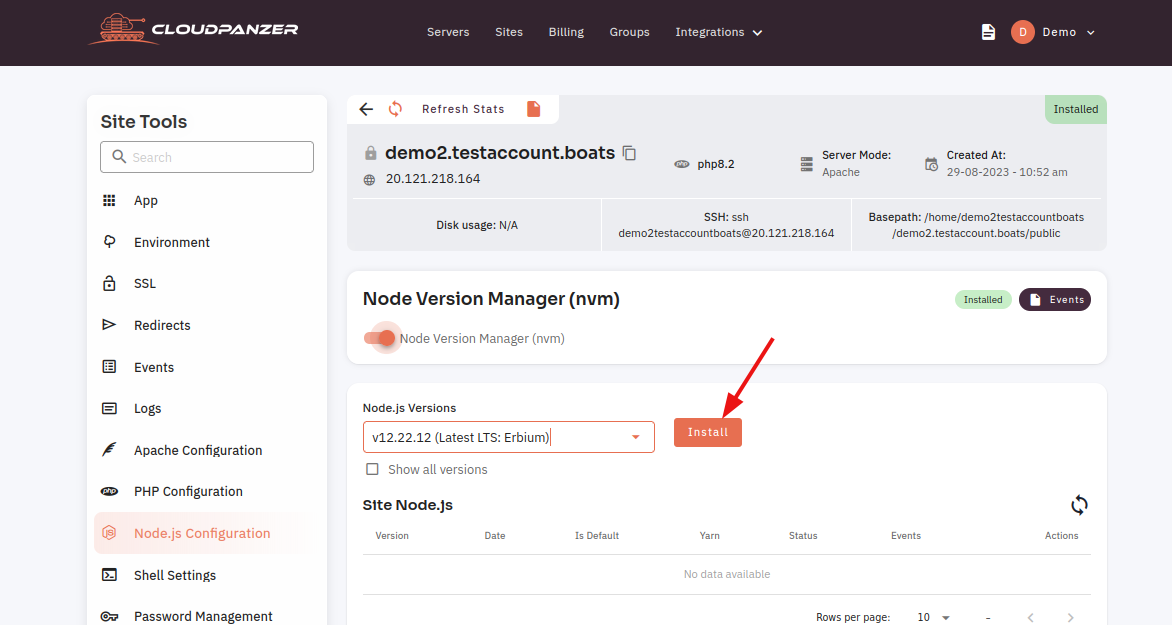The image size is (1172, 625).
Task: Click the Password Management key icon
Action: point(109,617)
